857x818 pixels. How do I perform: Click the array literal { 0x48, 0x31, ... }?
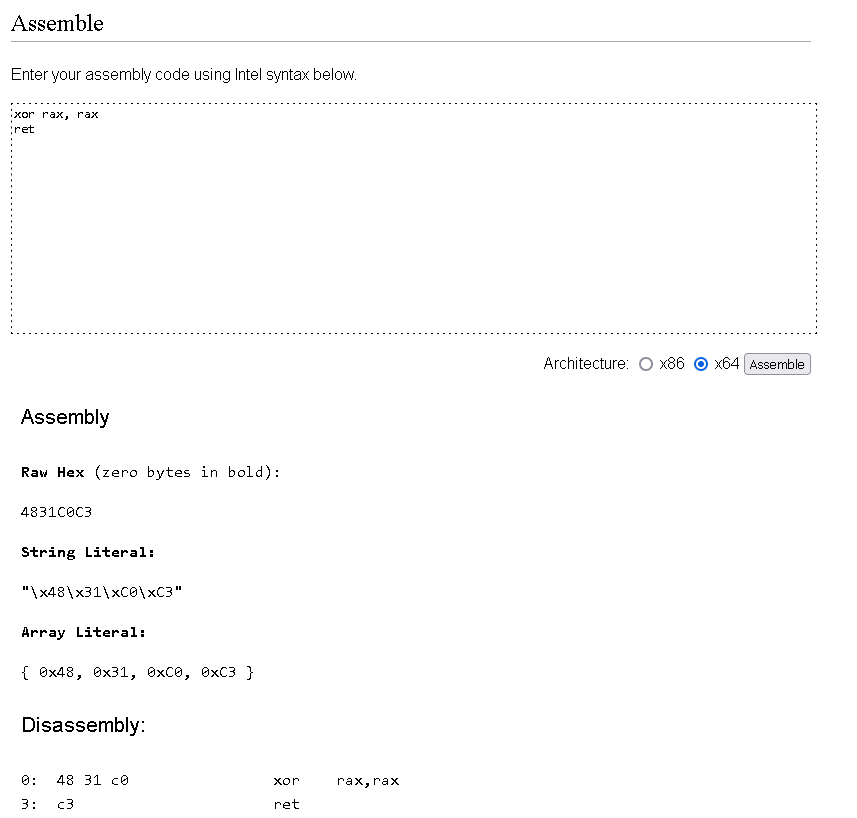pyautogui.click(x=137, y=672)
